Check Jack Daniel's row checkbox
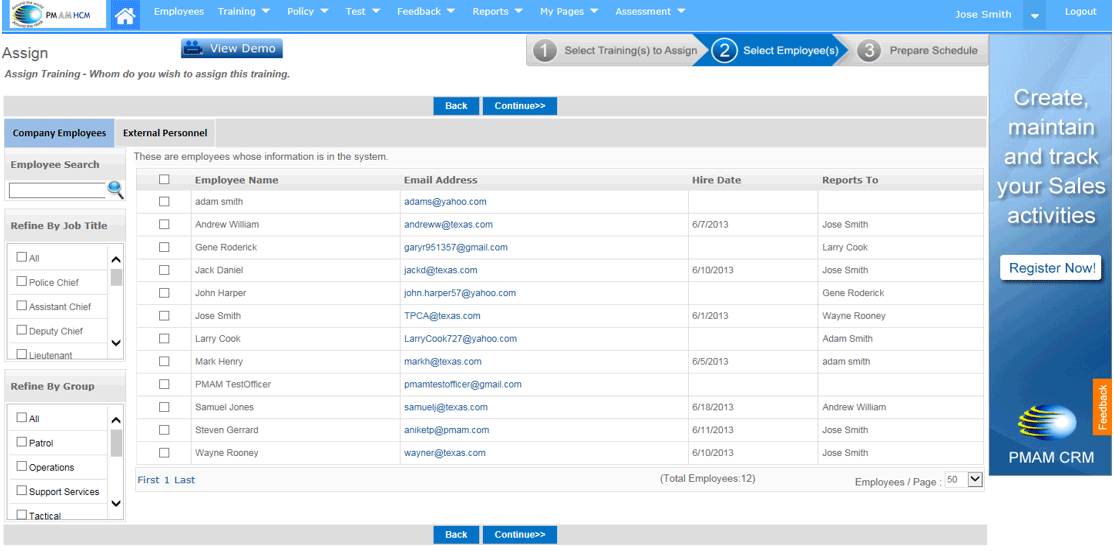Image resolution: width=1114 pixels, height=557 pixels. pyautogui.click(x=164, y=270)
